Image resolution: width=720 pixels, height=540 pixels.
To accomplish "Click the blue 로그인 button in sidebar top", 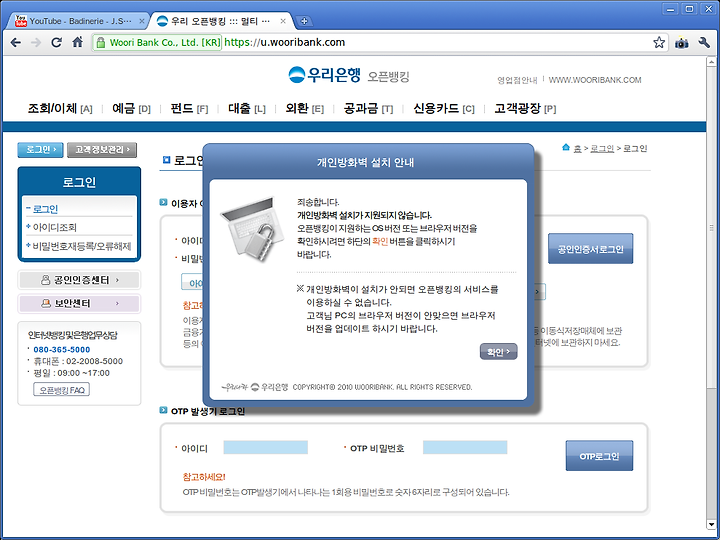I will [x=40, y=150].
